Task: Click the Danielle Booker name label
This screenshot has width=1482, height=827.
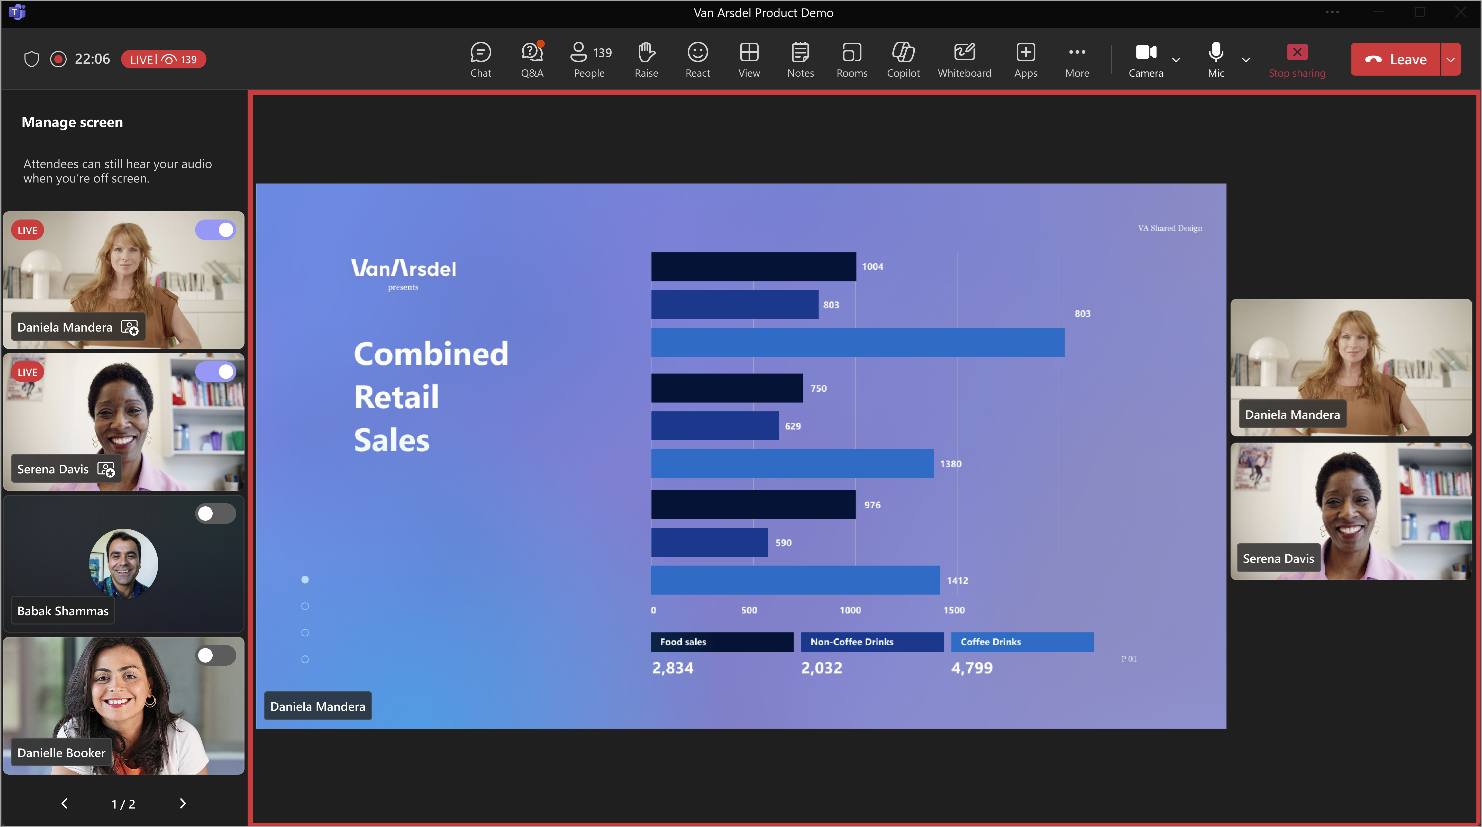Action: (61, 753)
